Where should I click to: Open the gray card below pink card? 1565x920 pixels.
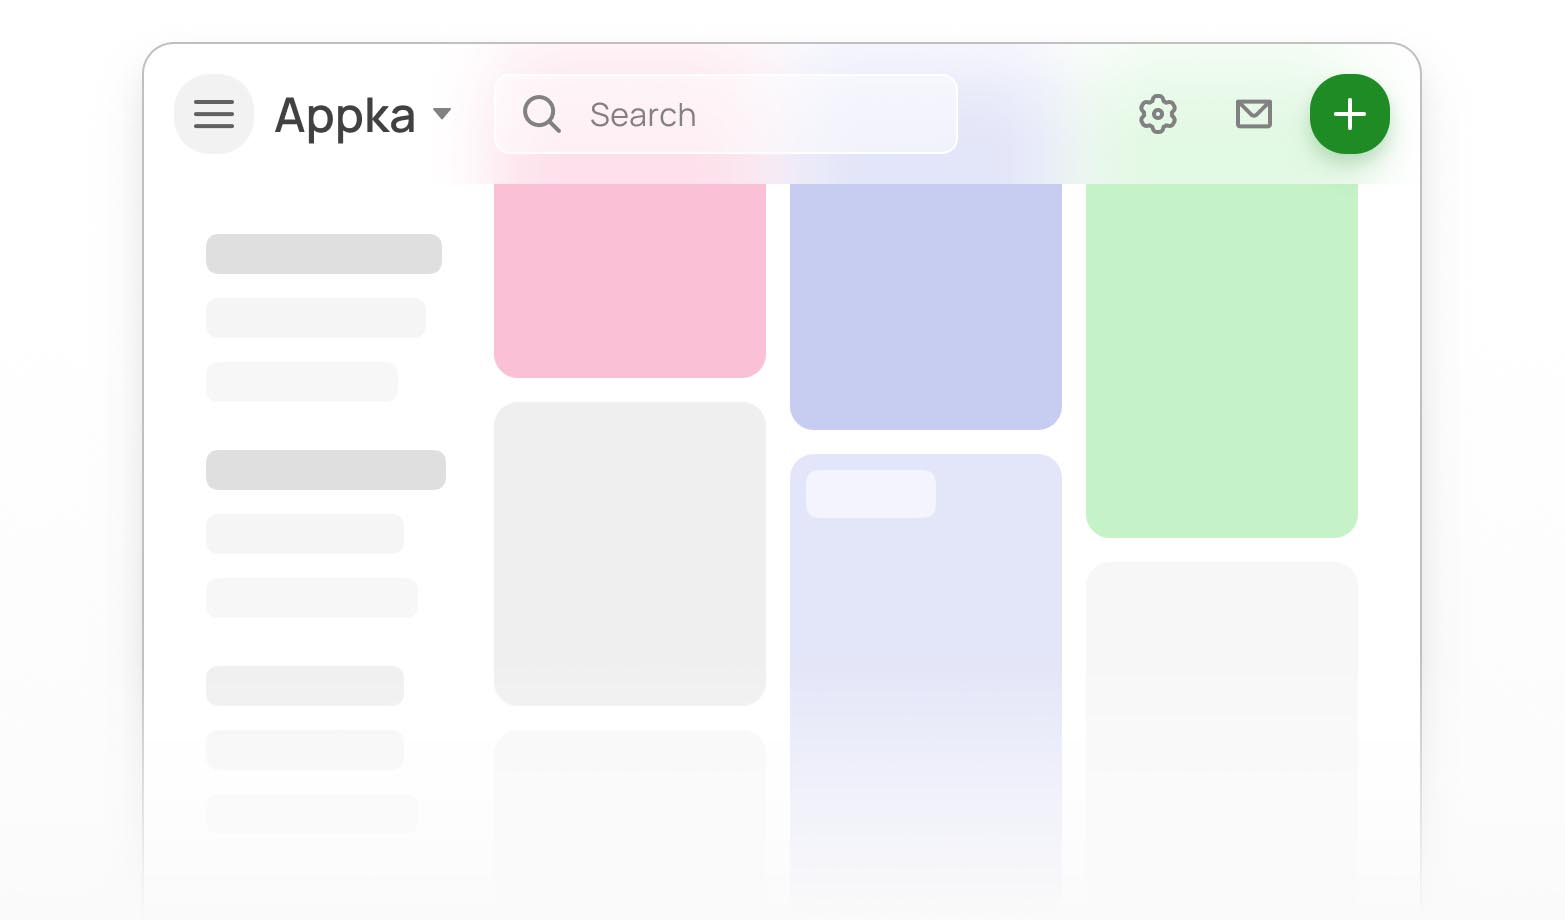630,554
